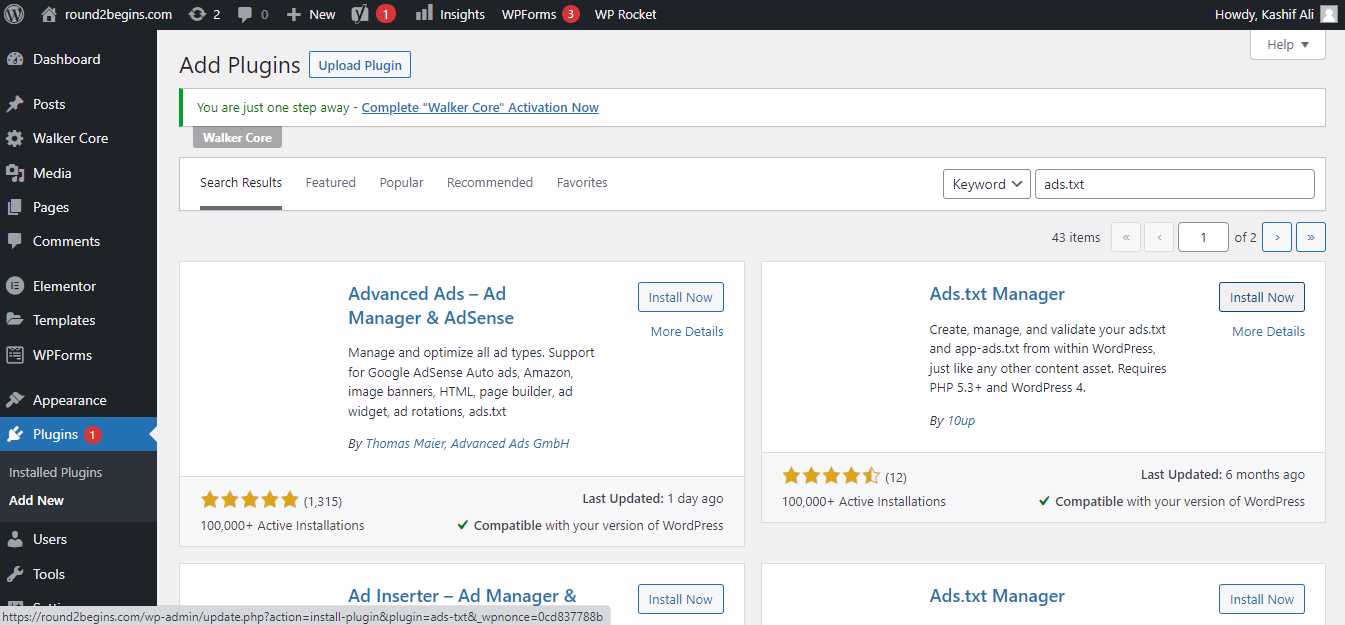Switch to the Search Results tab
1345x625 pixels.
(x=241, y=183)
